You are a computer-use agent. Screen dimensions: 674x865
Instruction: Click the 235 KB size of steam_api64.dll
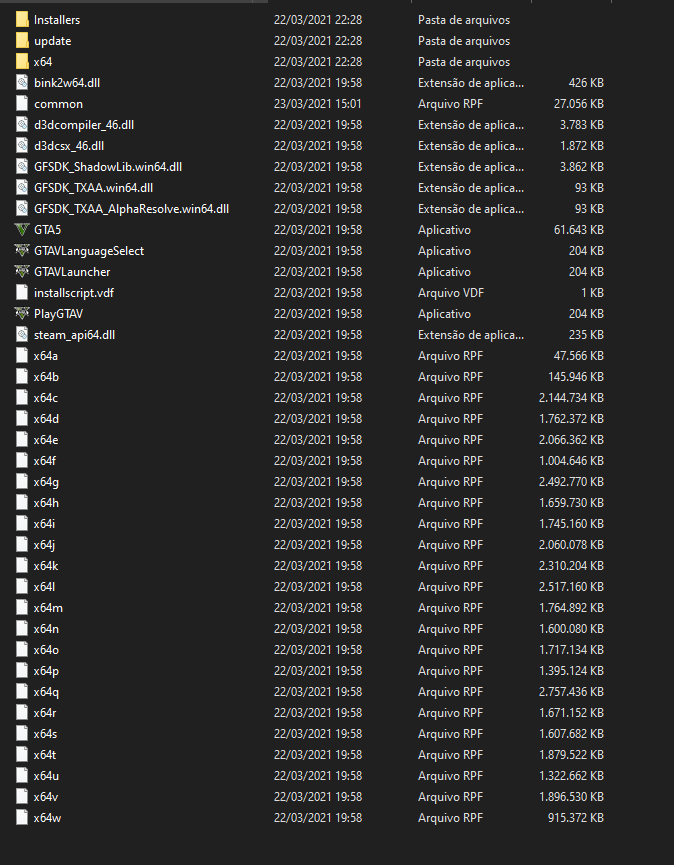tap(586, 334)
